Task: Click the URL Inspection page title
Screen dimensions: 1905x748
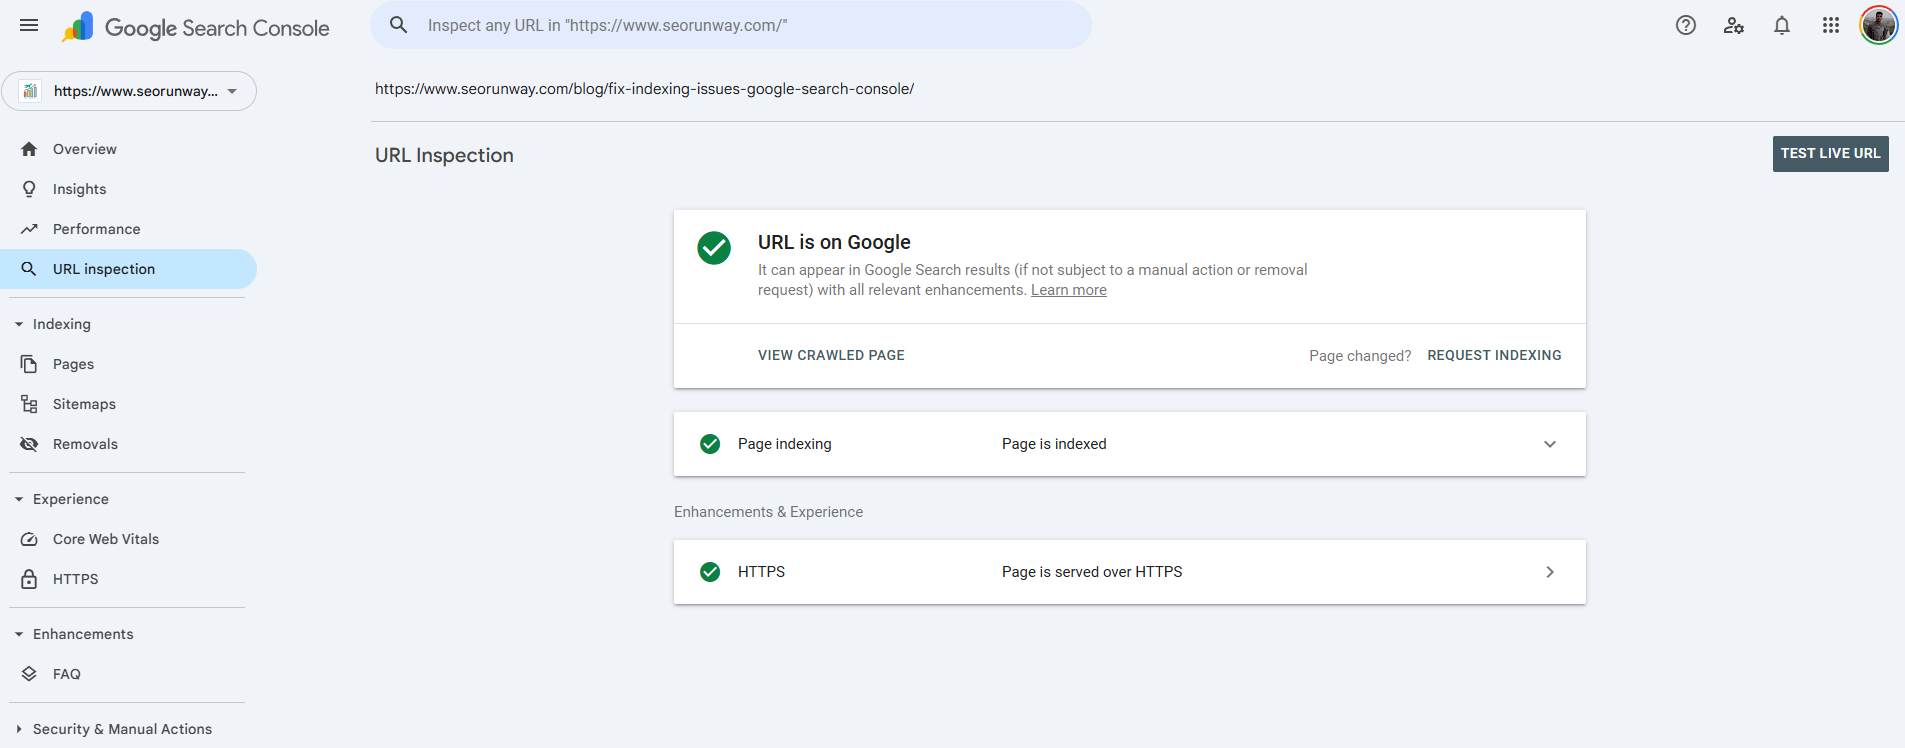Action: (x=444, y=155)
